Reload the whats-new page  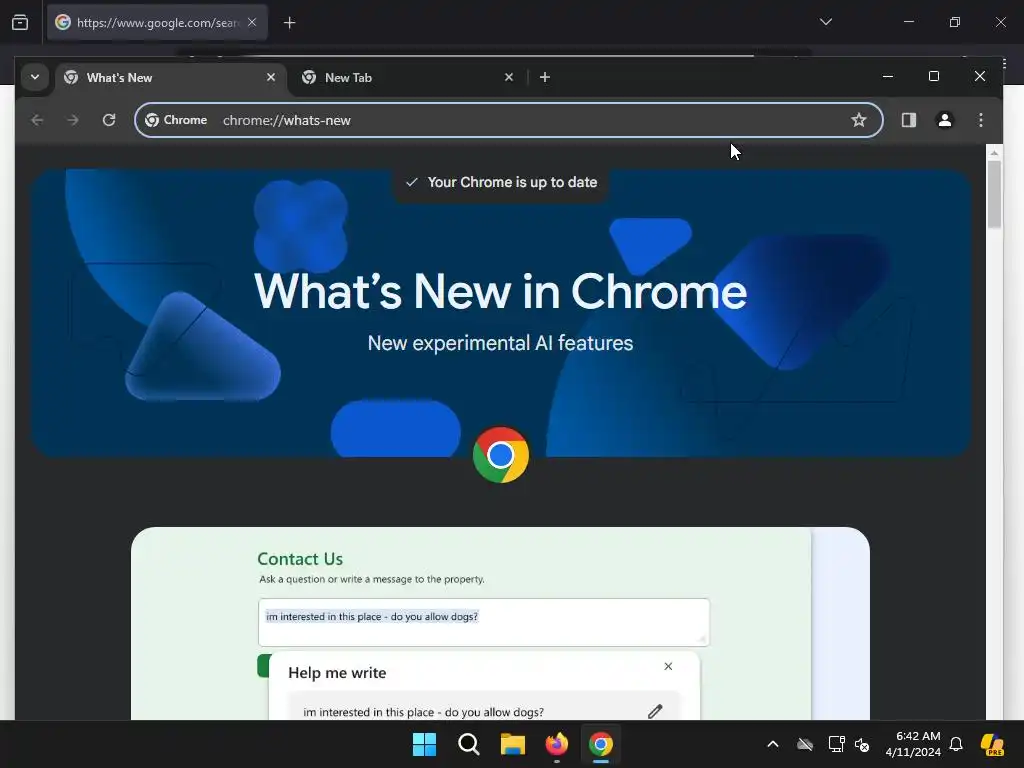coord(109,120)
